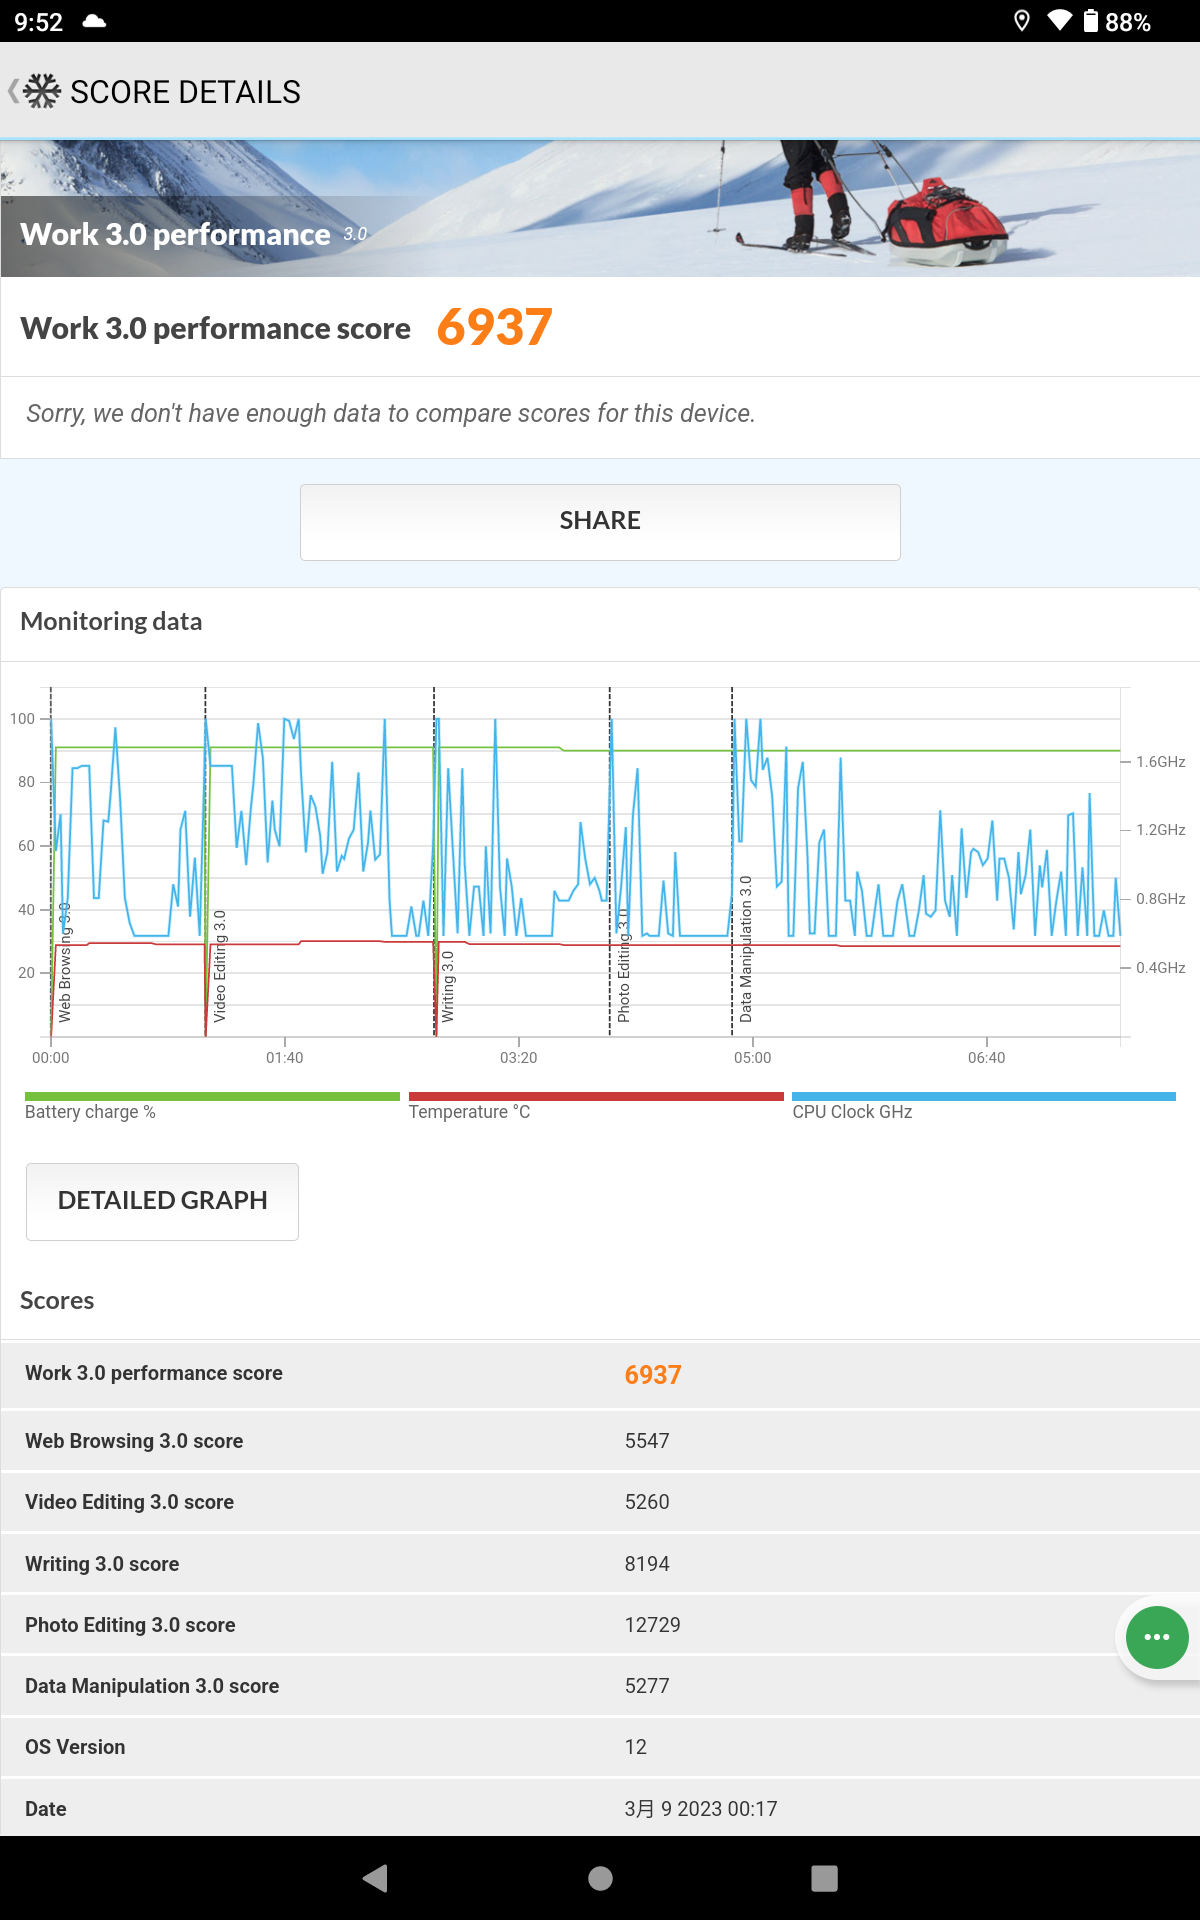Toggle the green Battery charge % legend

(212, 1106)
